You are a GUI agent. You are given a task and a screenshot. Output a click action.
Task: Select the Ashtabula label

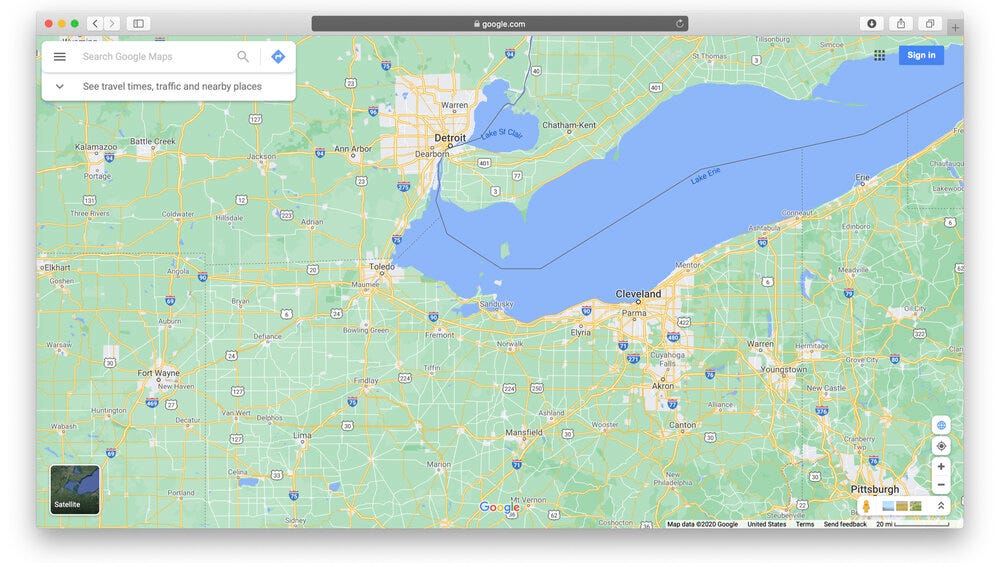764,228
